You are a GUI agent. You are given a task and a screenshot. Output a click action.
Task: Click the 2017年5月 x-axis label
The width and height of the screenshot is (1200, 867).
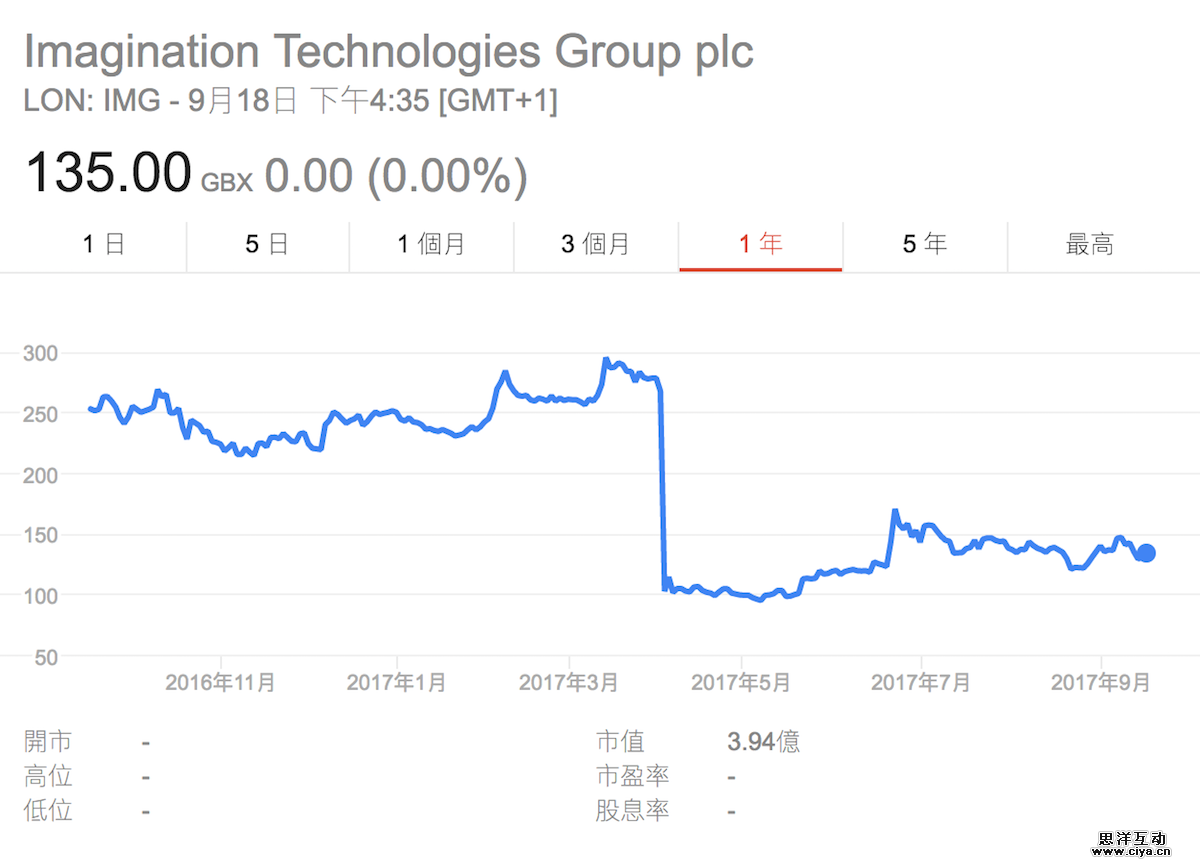pos(741,683)
